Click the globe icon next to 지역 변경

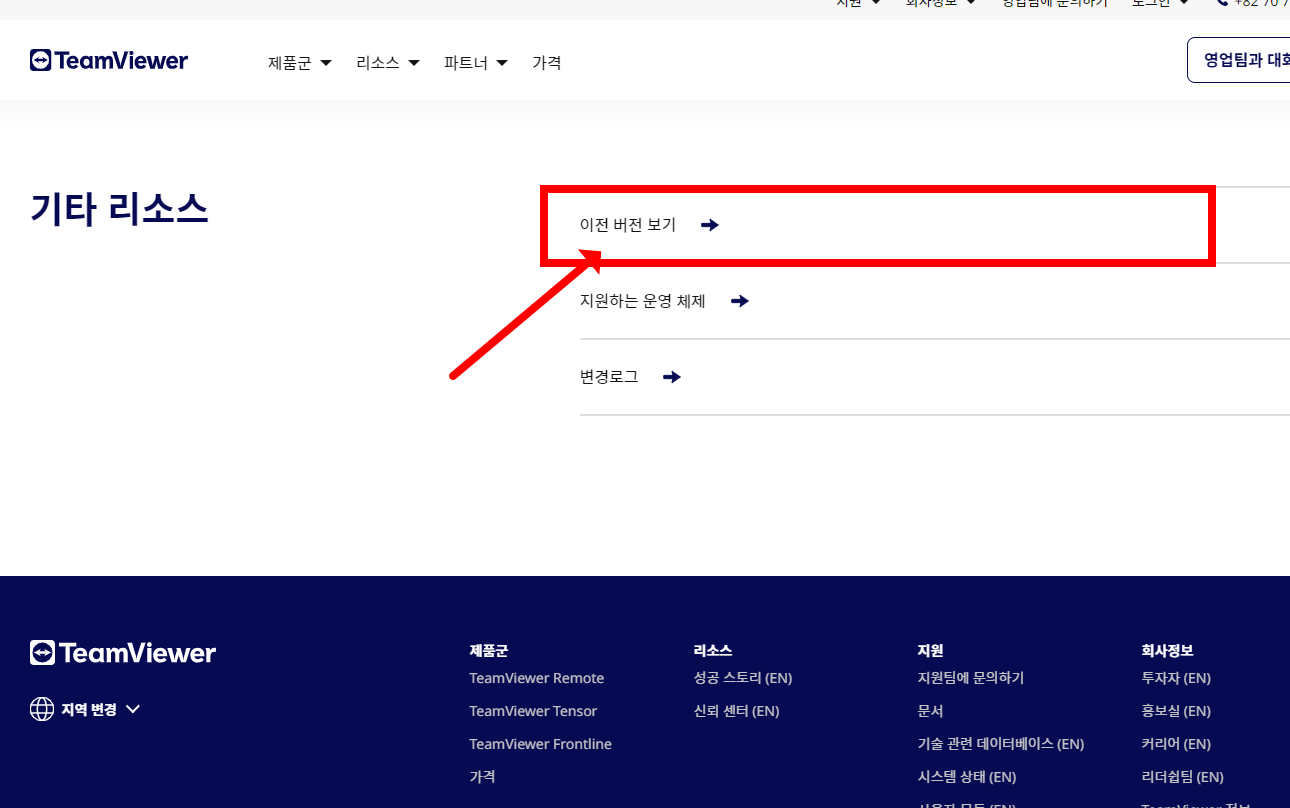click(42, 708)
